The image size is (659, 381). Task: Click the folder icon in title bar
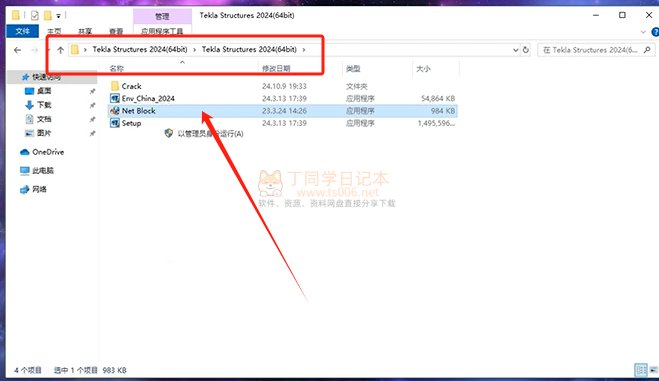[x=16, y=16]
